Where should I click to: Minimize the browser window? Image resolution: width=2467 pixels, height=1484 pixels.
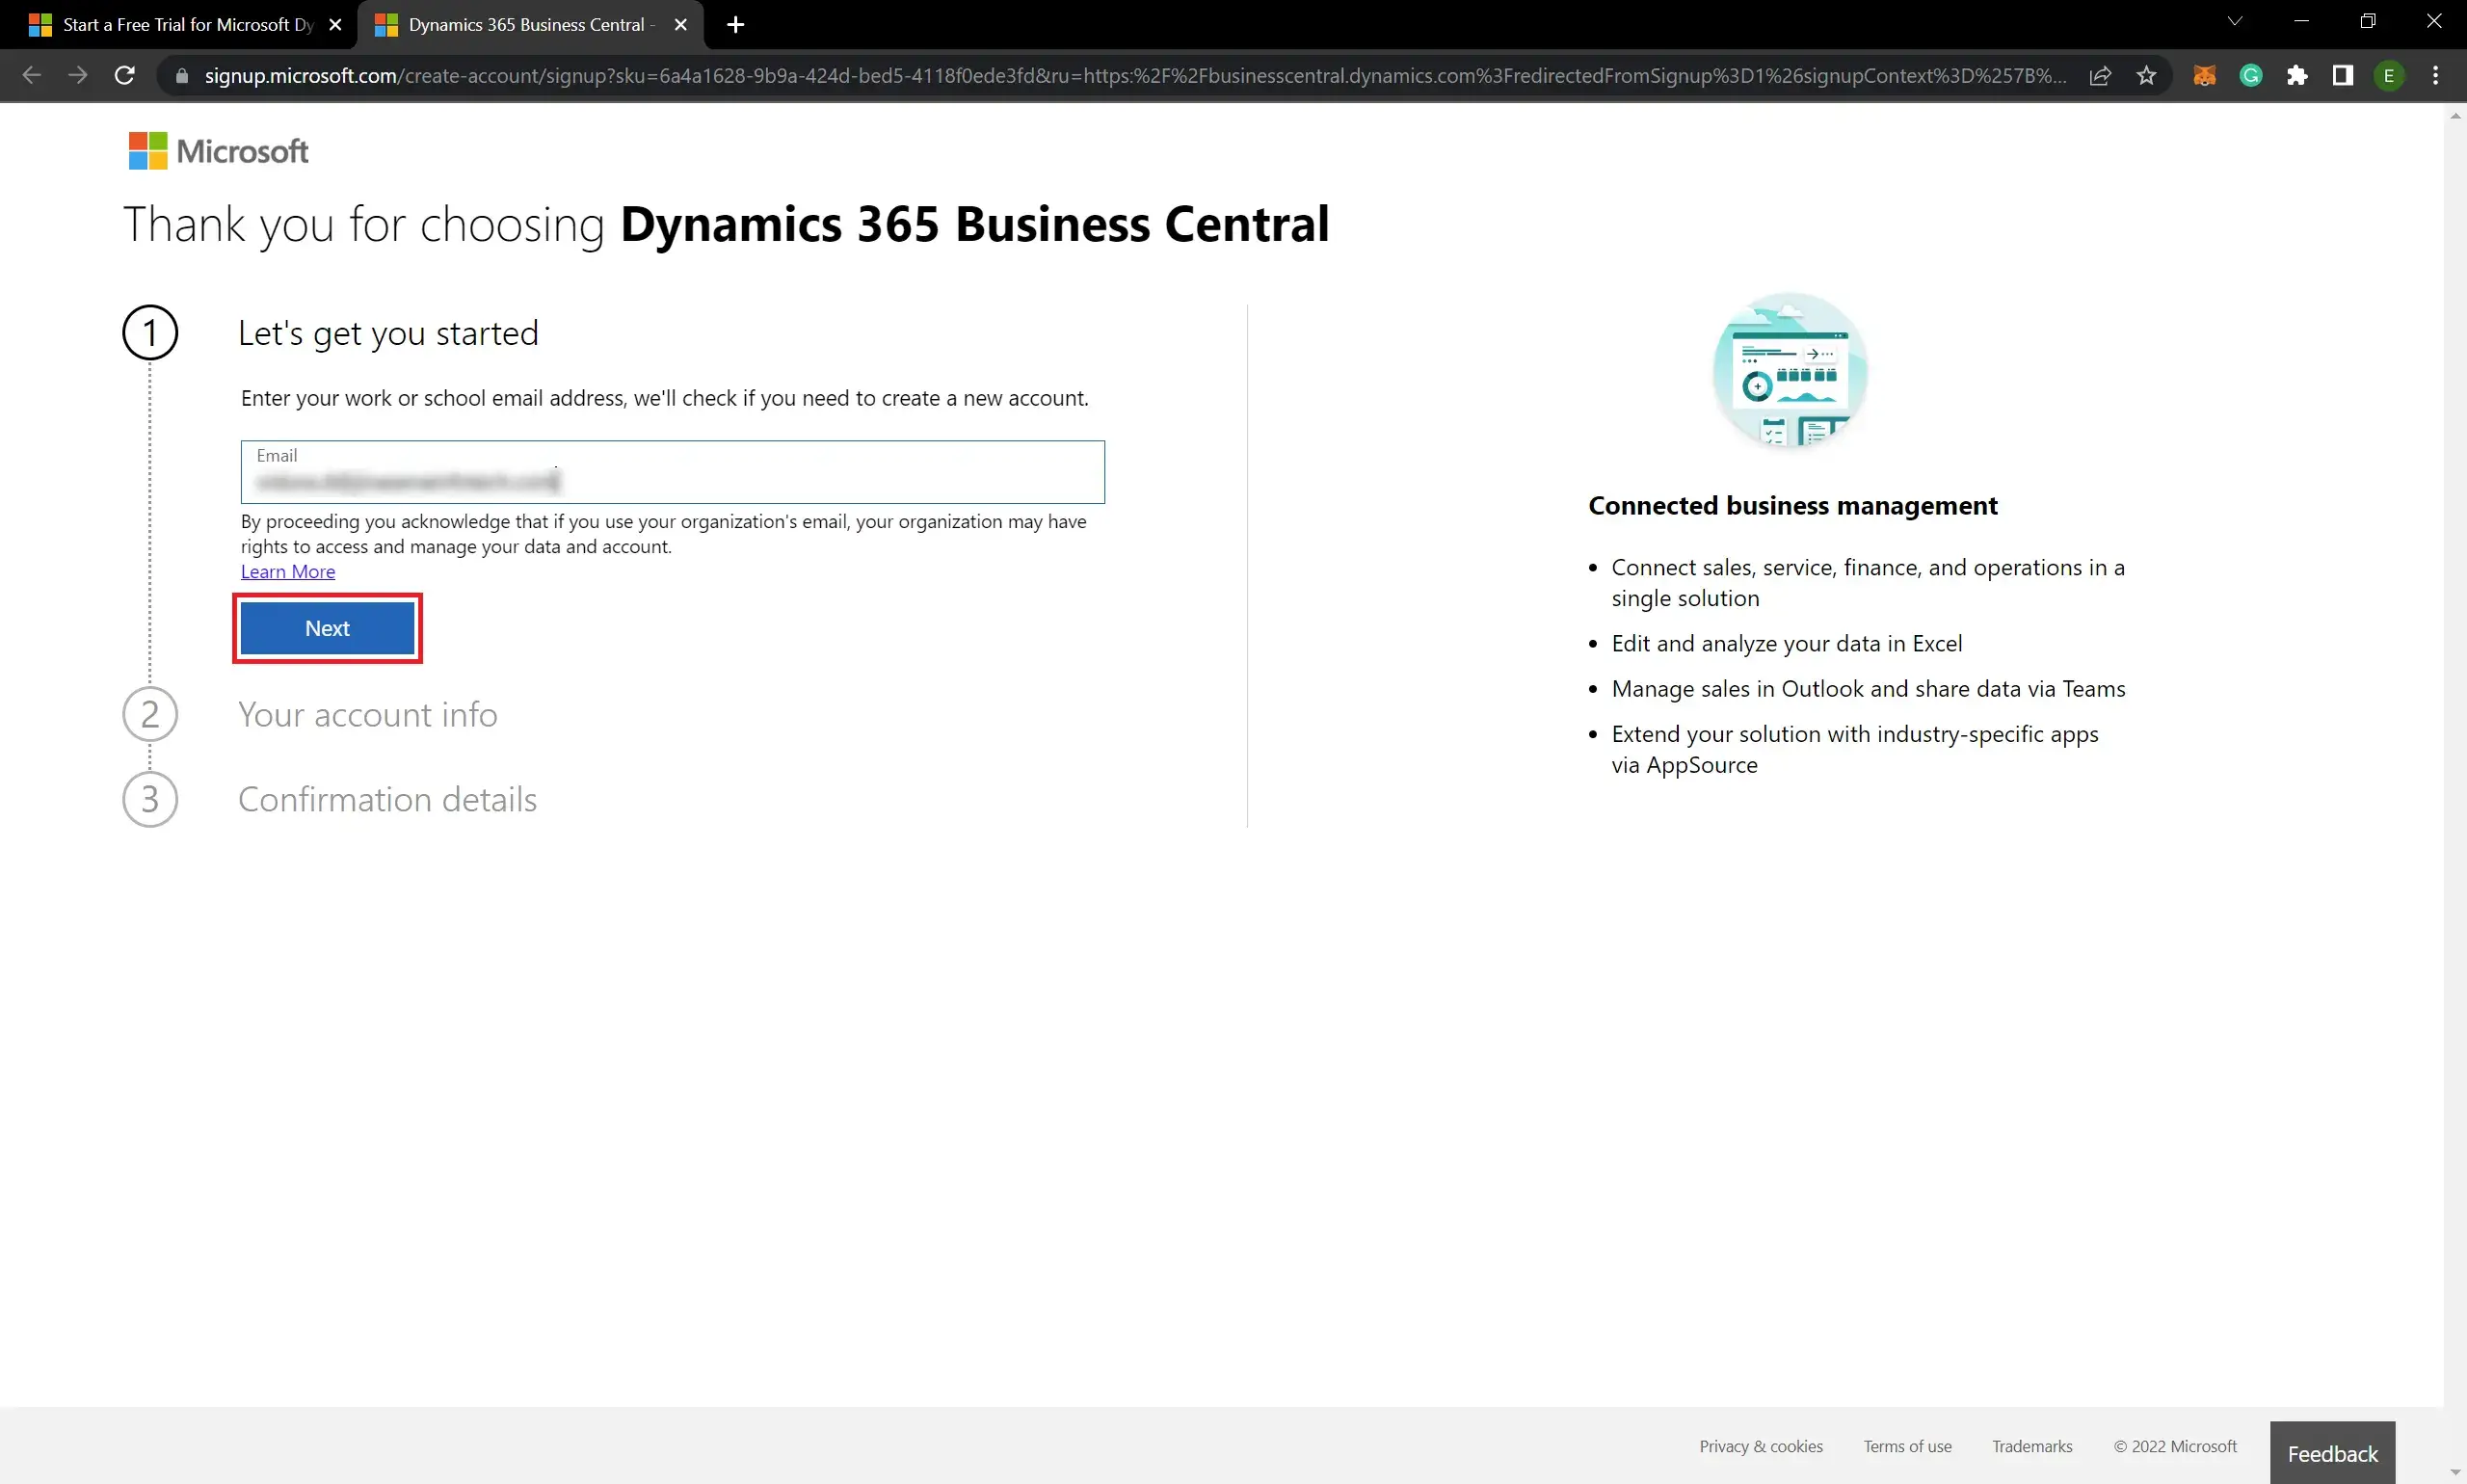pos(2301,21)
